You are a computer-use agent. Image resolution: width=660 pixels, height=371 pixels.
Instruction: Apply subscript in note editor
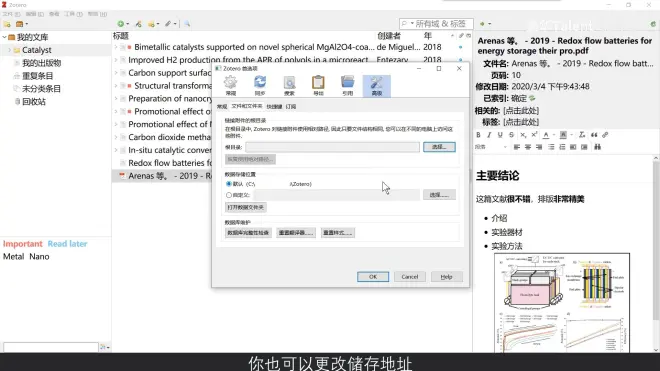click(523, 135)
